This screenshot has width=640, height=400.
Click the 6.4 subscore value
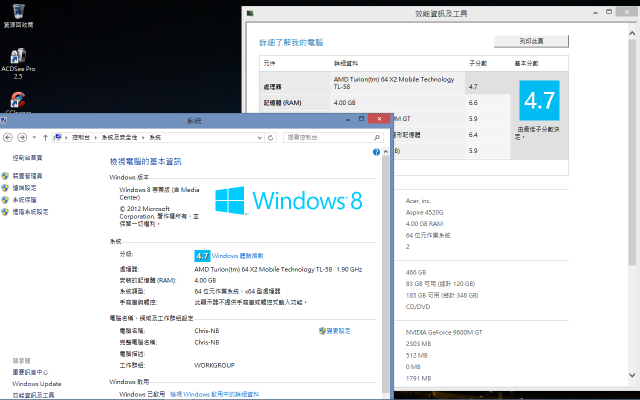473,135
